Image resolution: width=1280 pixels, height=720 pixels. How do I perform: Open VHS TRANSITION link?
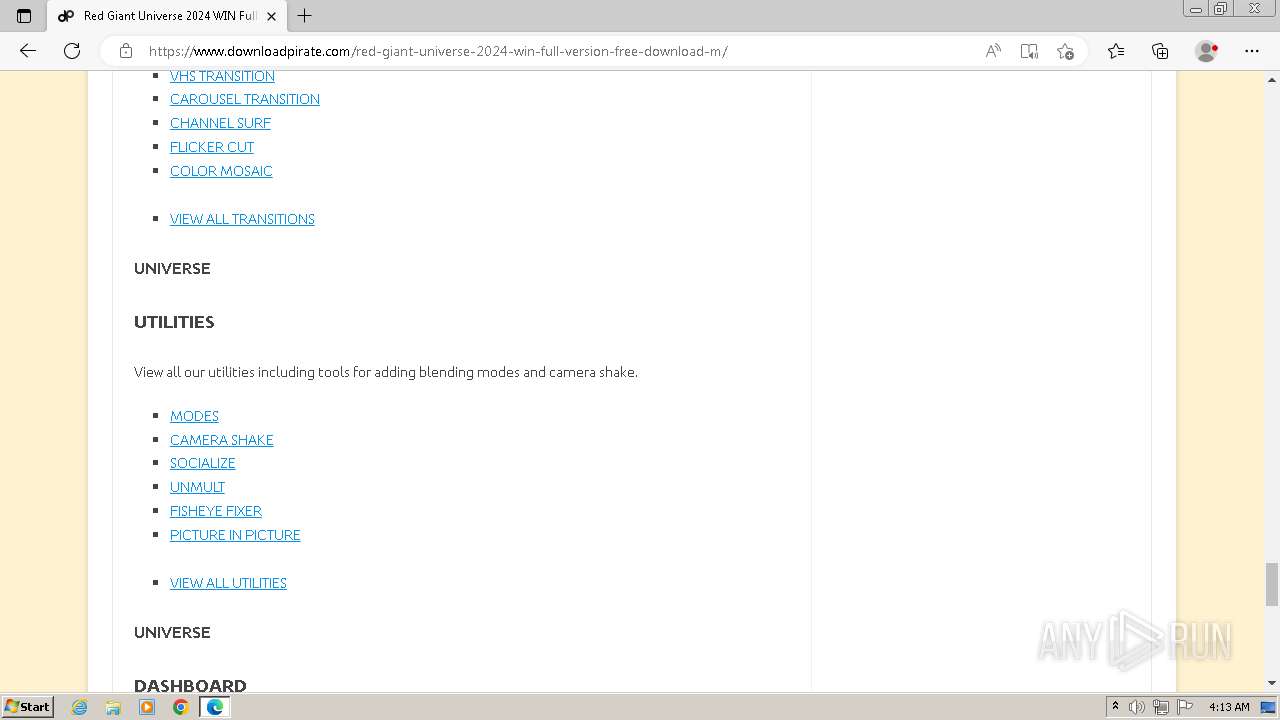222,76
